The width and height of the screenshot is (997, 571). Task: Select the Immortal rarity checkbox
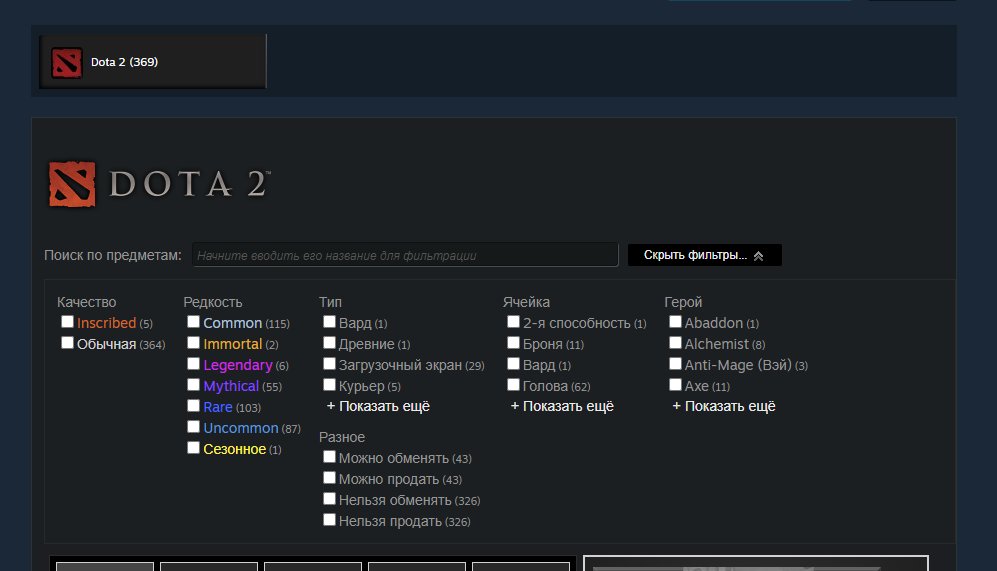[194, 343]
